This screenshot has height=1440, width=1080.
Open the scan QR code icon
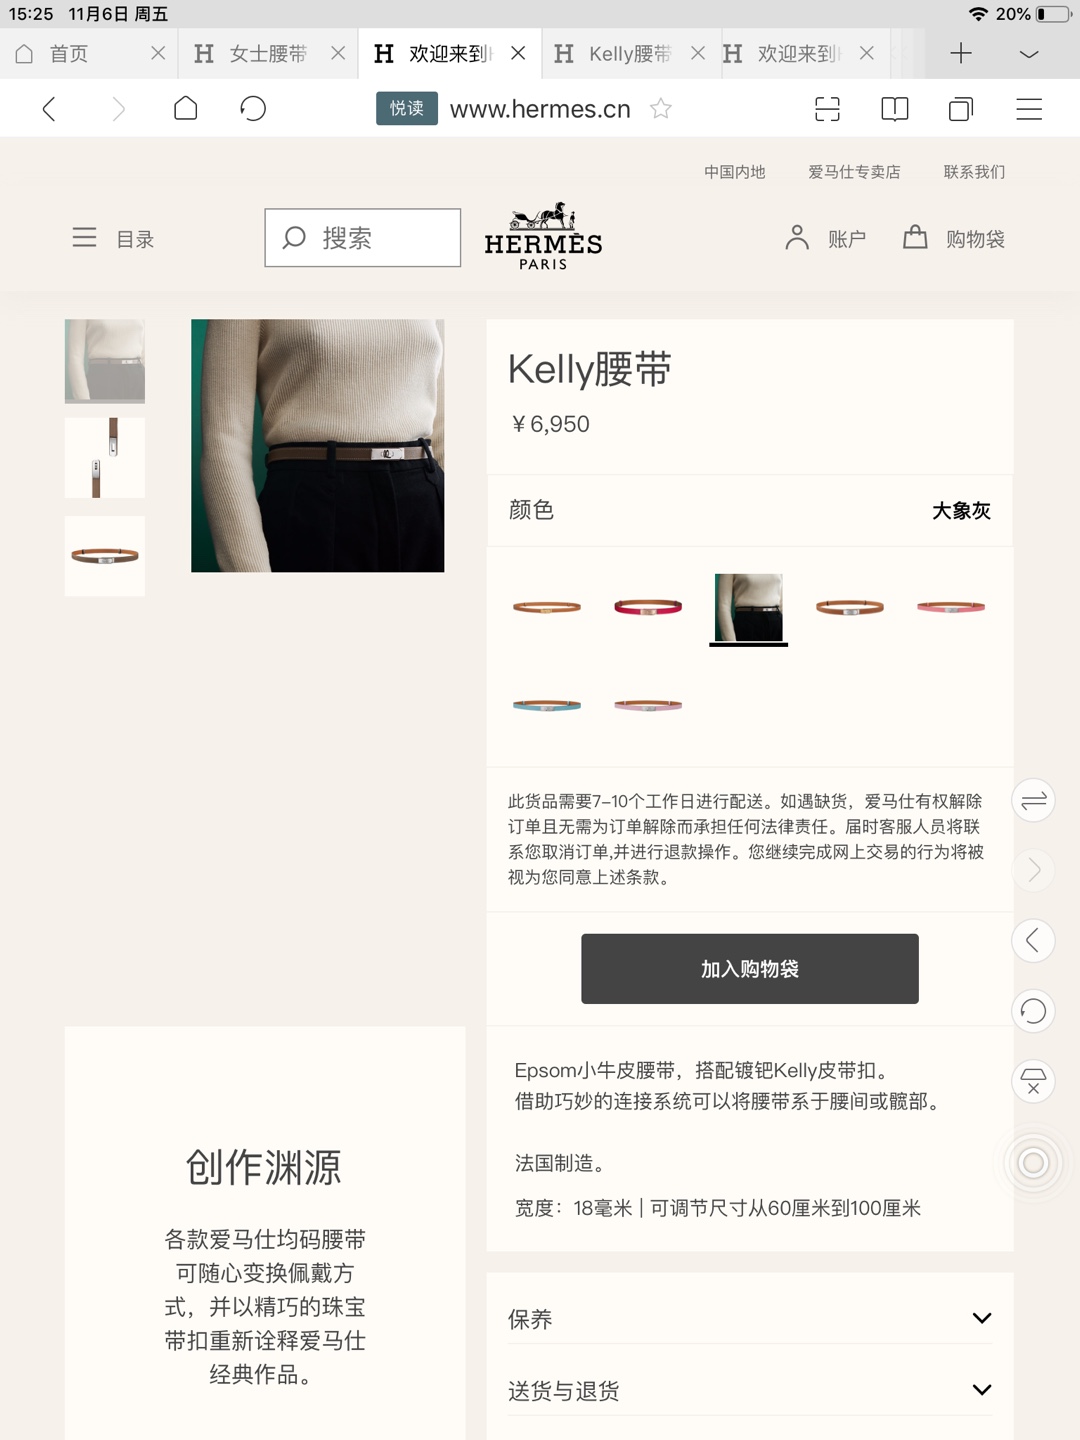(x=827, y=108)
